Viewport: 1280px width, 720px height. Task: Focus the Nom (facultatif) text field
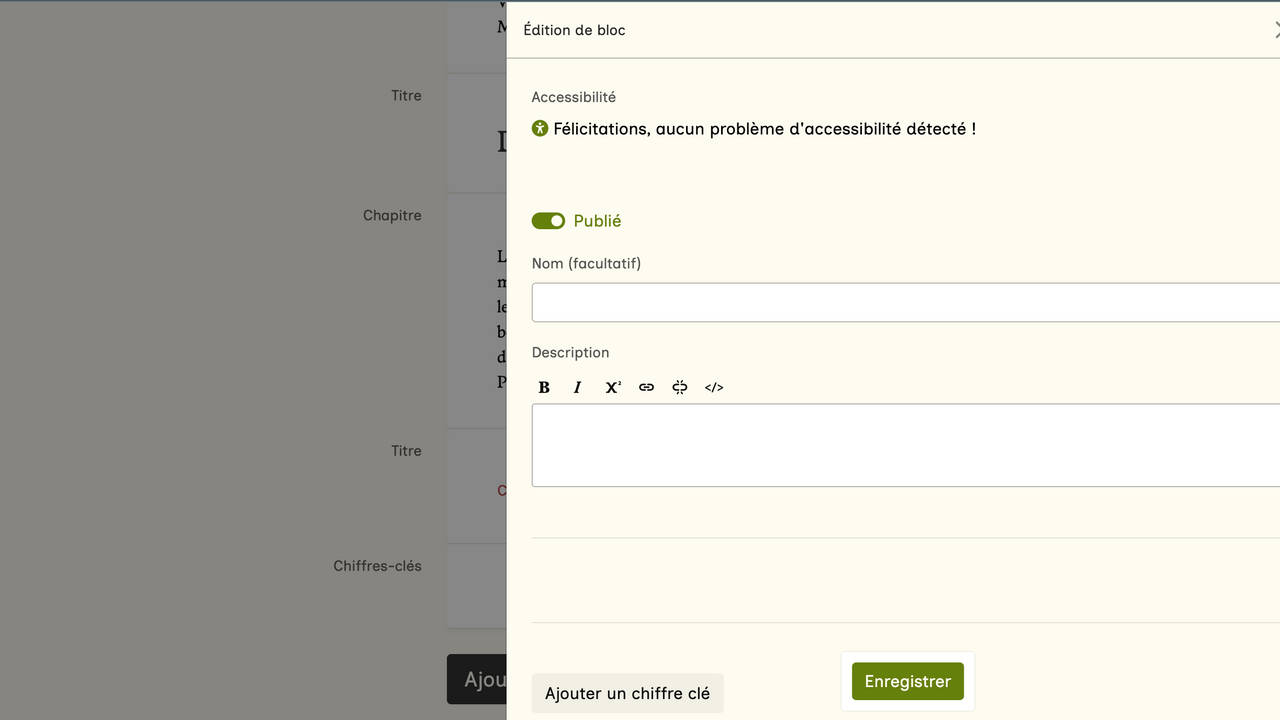click(x=905, y=302)
